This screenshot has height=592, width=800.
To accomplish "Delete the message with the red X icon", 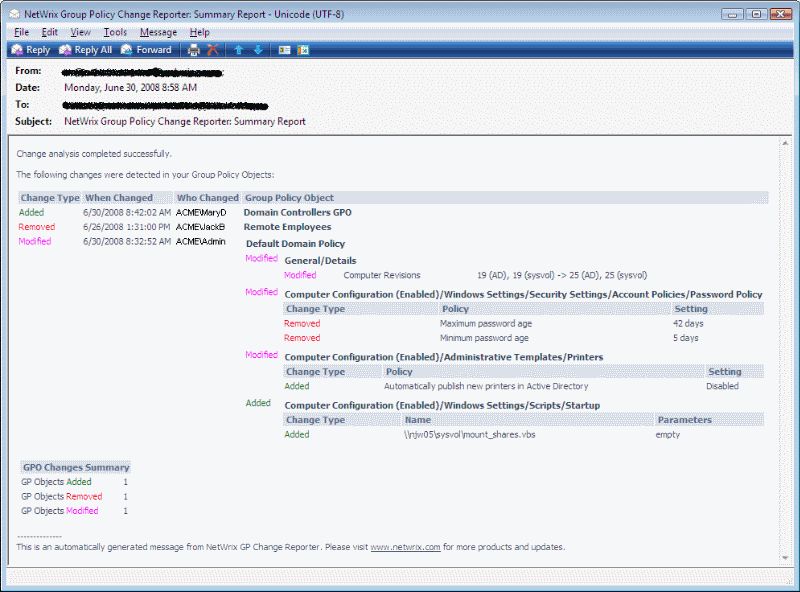I will point(213,50).
